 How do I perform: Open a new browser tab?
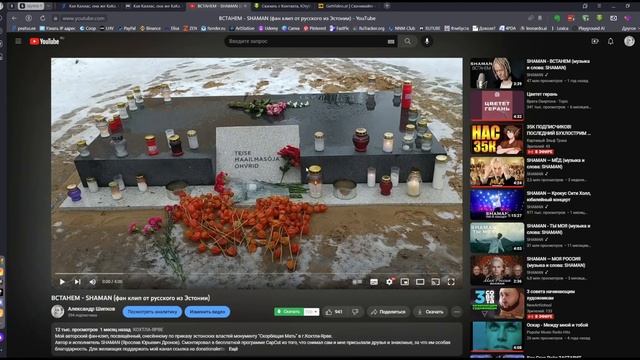(x=387, y=6)
